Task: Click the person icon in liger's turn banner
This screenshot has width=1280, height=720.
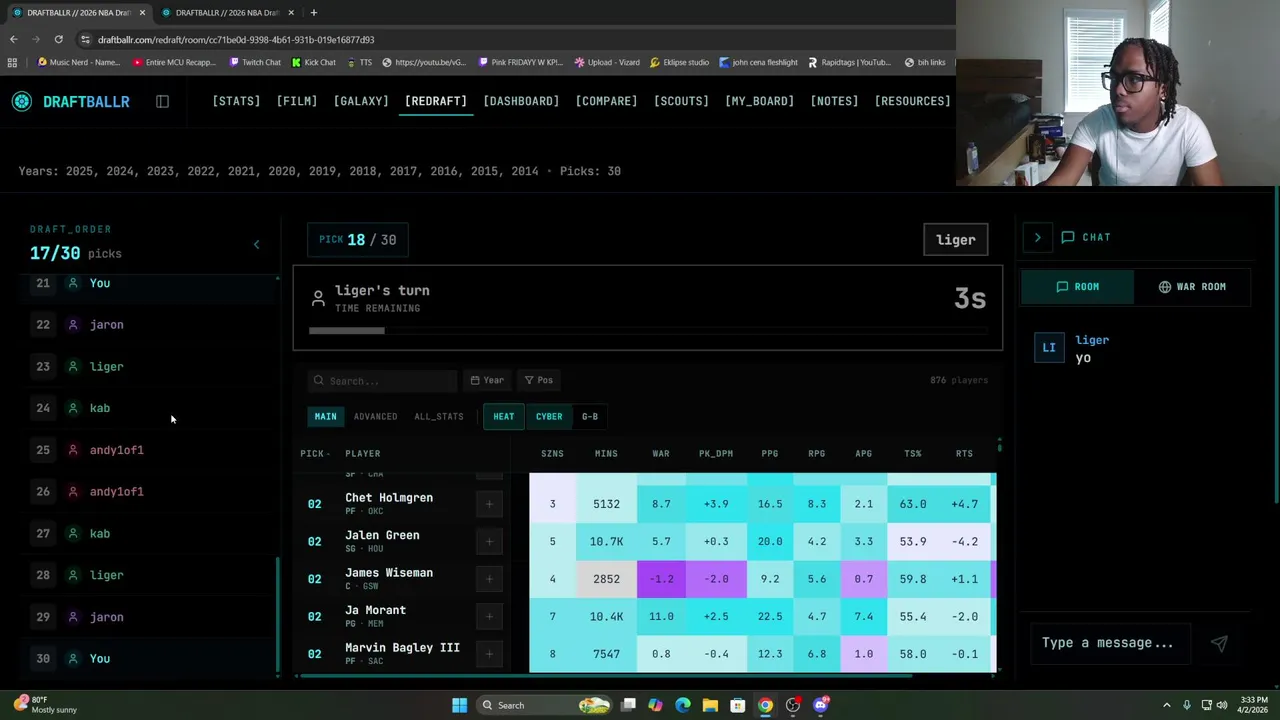Action: 318,298
